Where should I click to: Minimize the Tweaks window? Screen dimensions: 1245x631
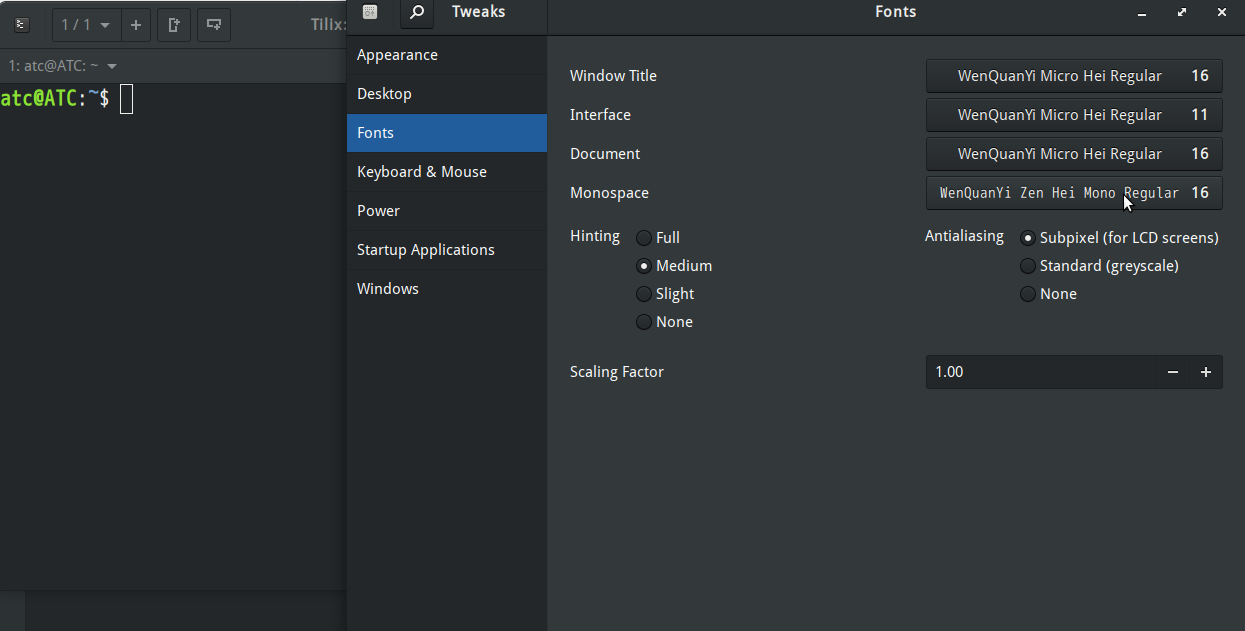[1143, 13]
